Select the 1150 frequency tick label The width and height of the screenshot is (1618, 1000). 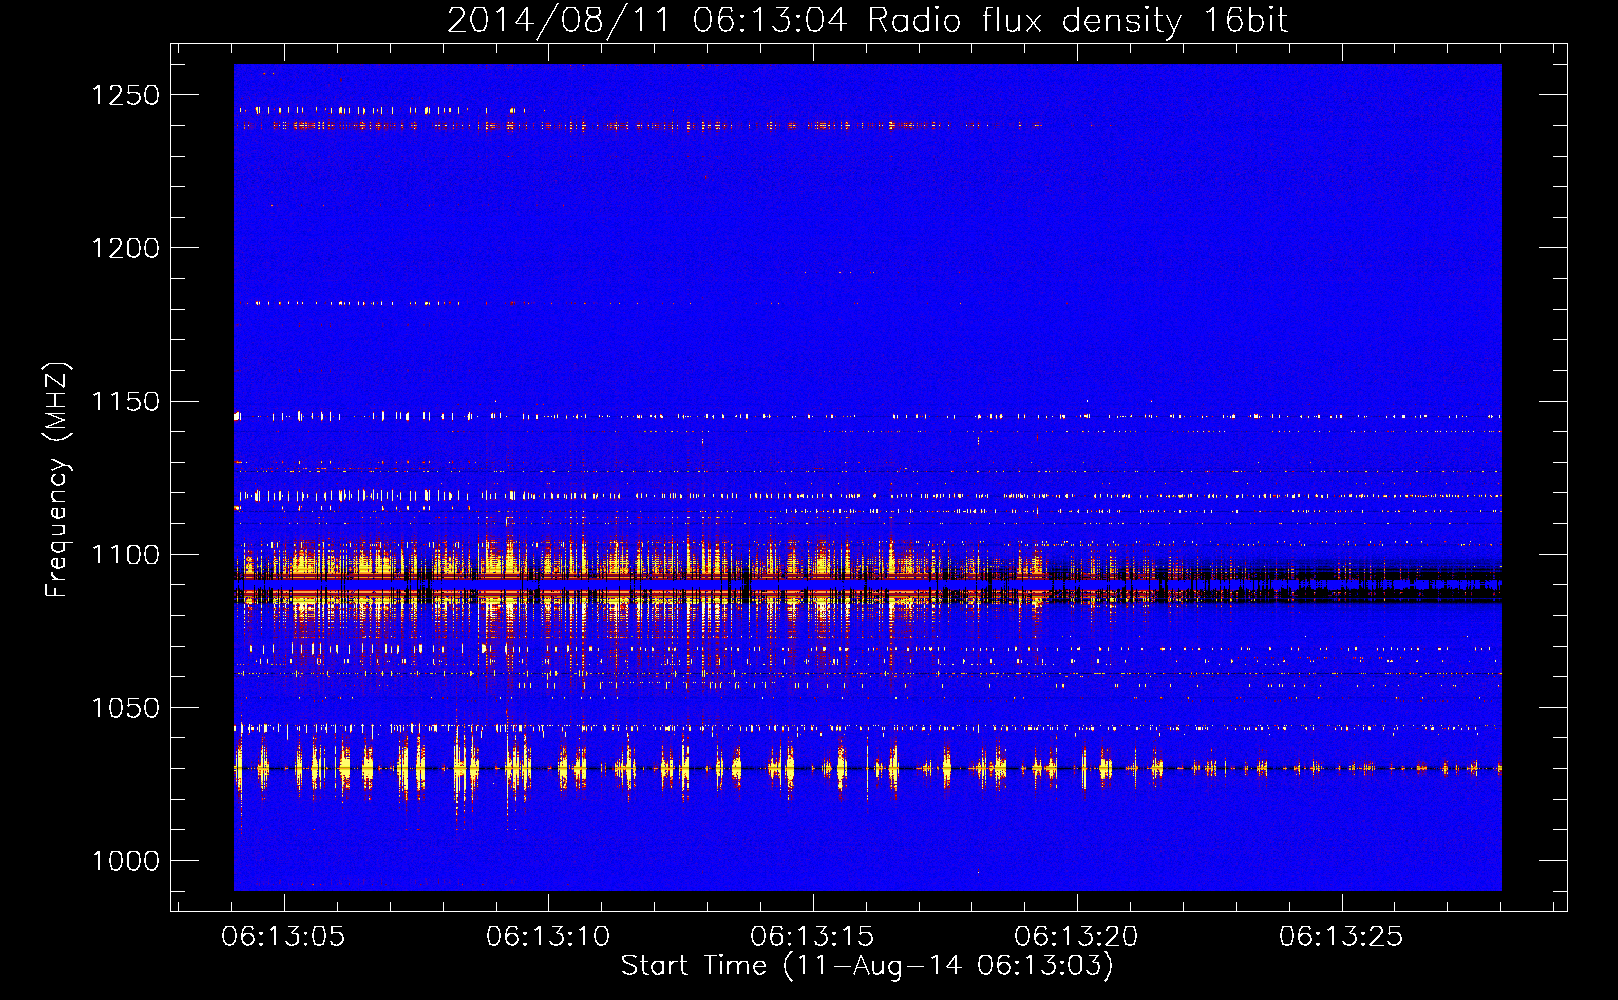pos(125,402)
